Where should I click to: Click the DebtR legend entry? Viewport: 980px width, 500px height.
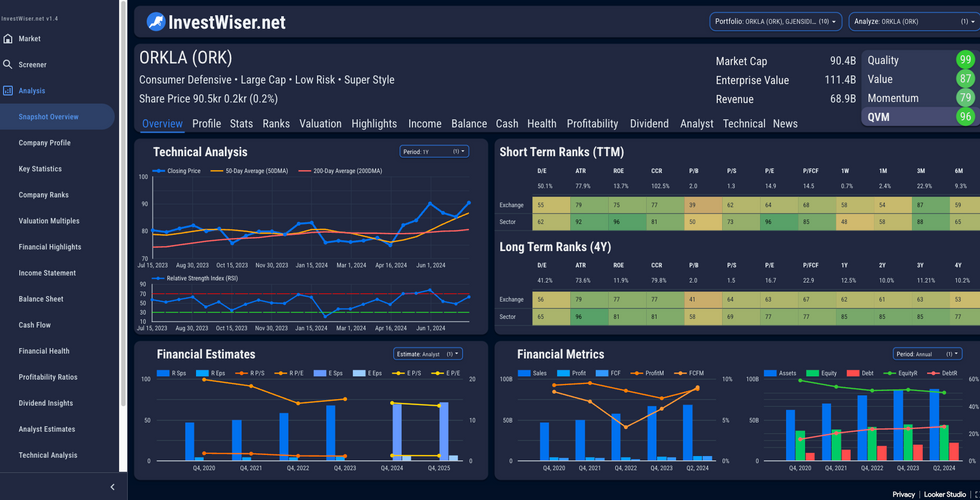point(941,373)
